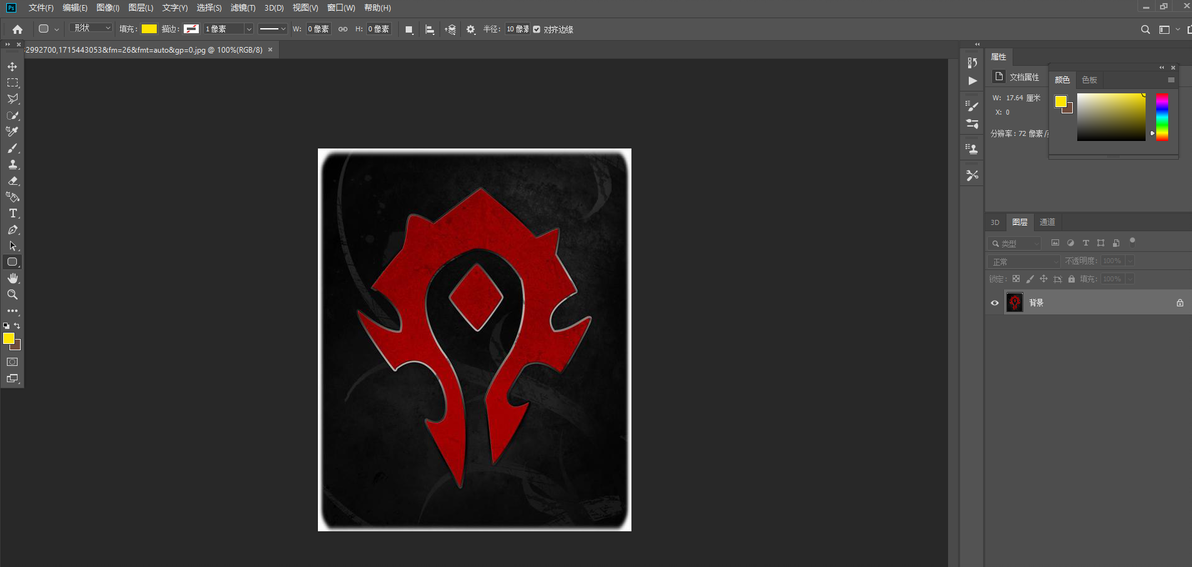Open the crossed-tools panel icon in dock
Viewport: 1192px width, 567px height.
pos(972,175)
